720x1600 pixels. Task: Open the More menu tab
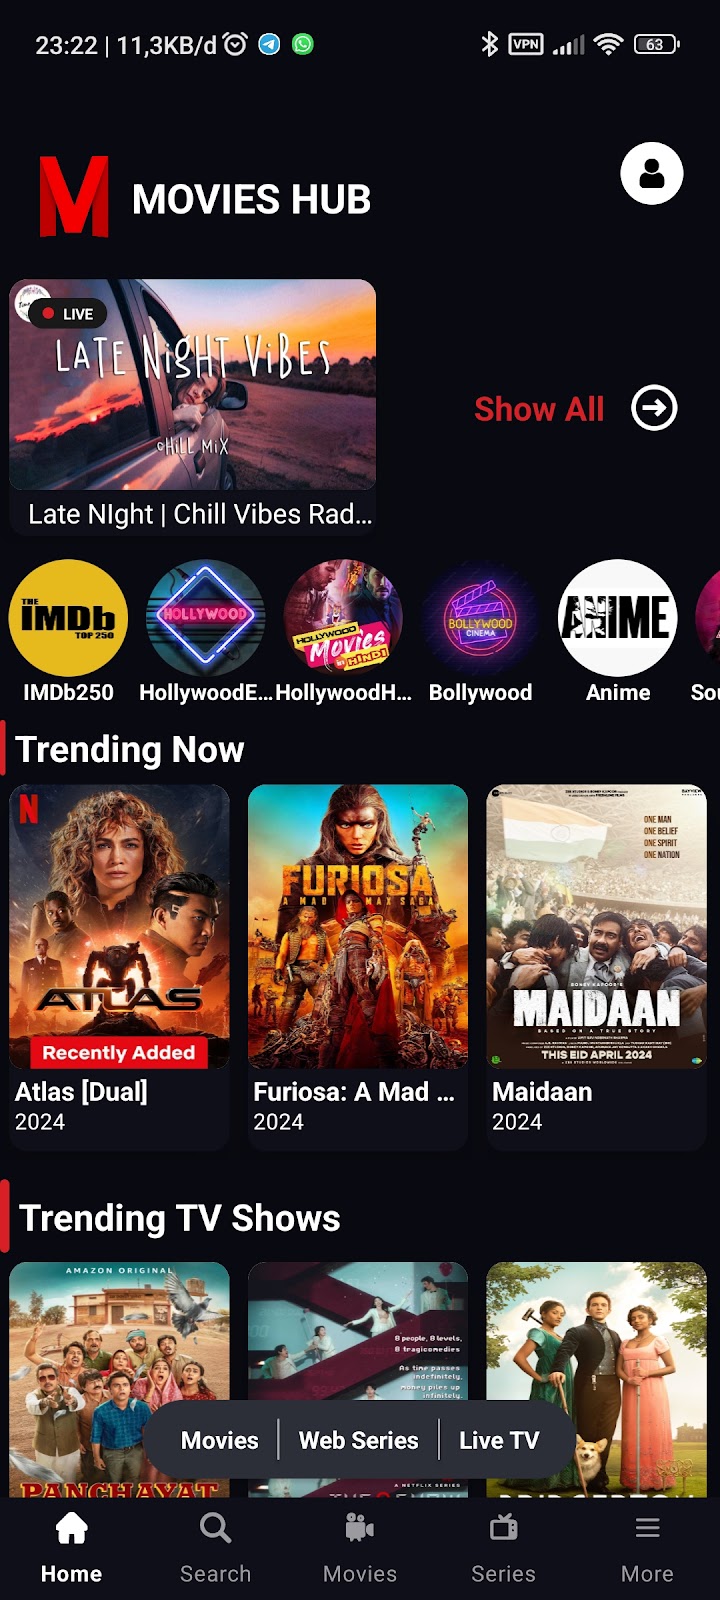647,1548
